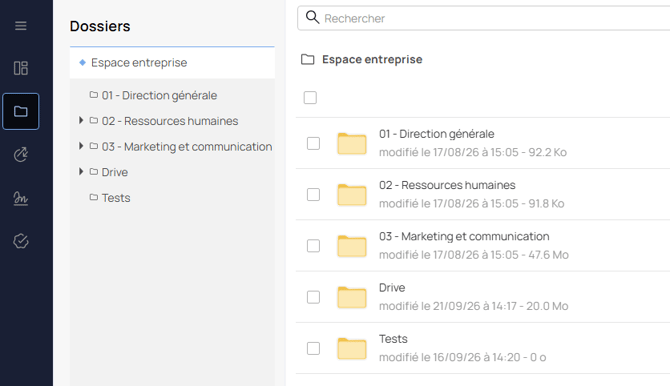Image resolution: width=670 pixels, height=386 pixels.
Task: Check the box for 01 - Direction générale
Action: click(313, 143)
